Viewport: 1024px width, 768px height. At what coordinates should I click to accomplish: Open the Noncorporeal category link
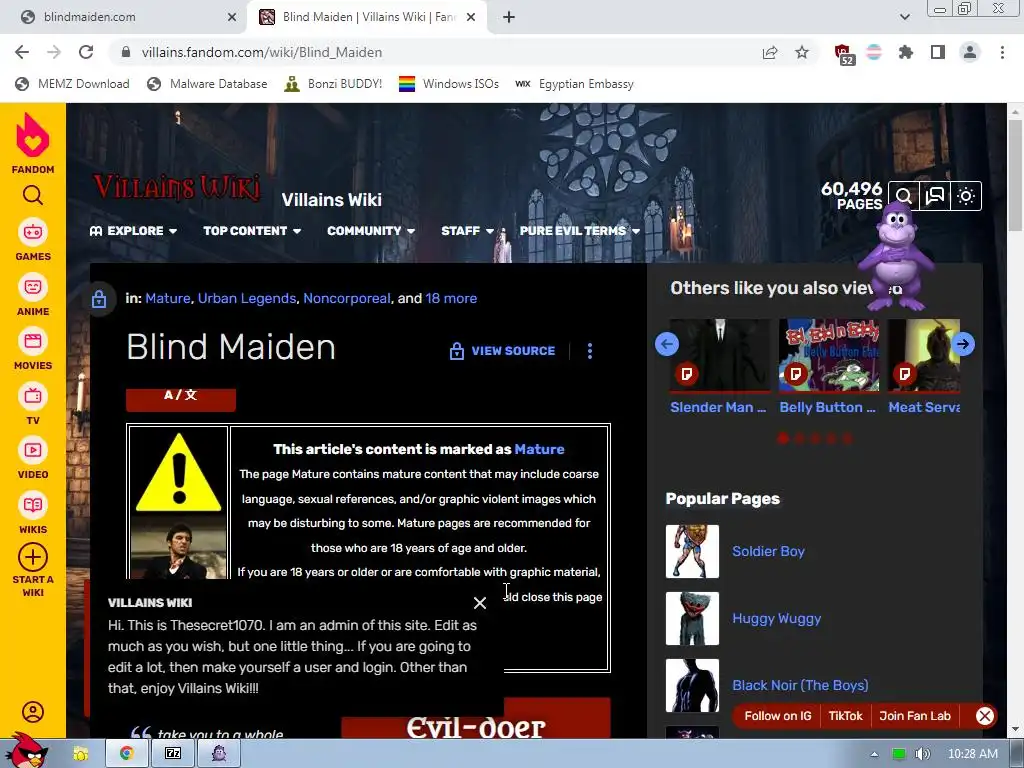347,298
